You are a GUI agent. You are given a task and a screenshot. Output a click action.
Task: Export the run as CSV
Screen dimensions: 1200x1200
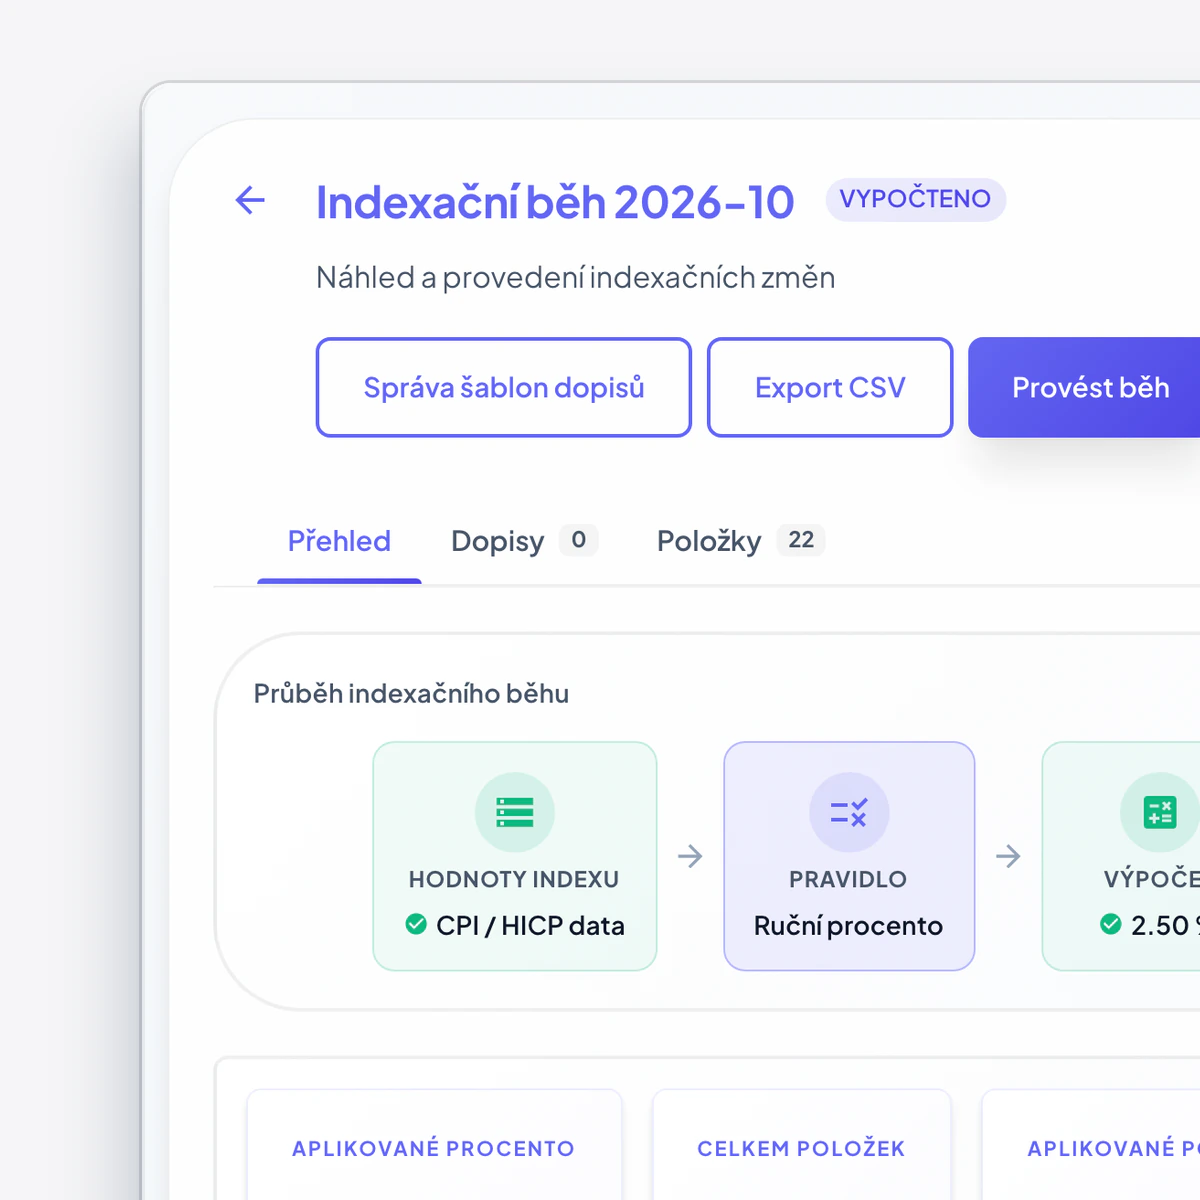pos(830,387)
